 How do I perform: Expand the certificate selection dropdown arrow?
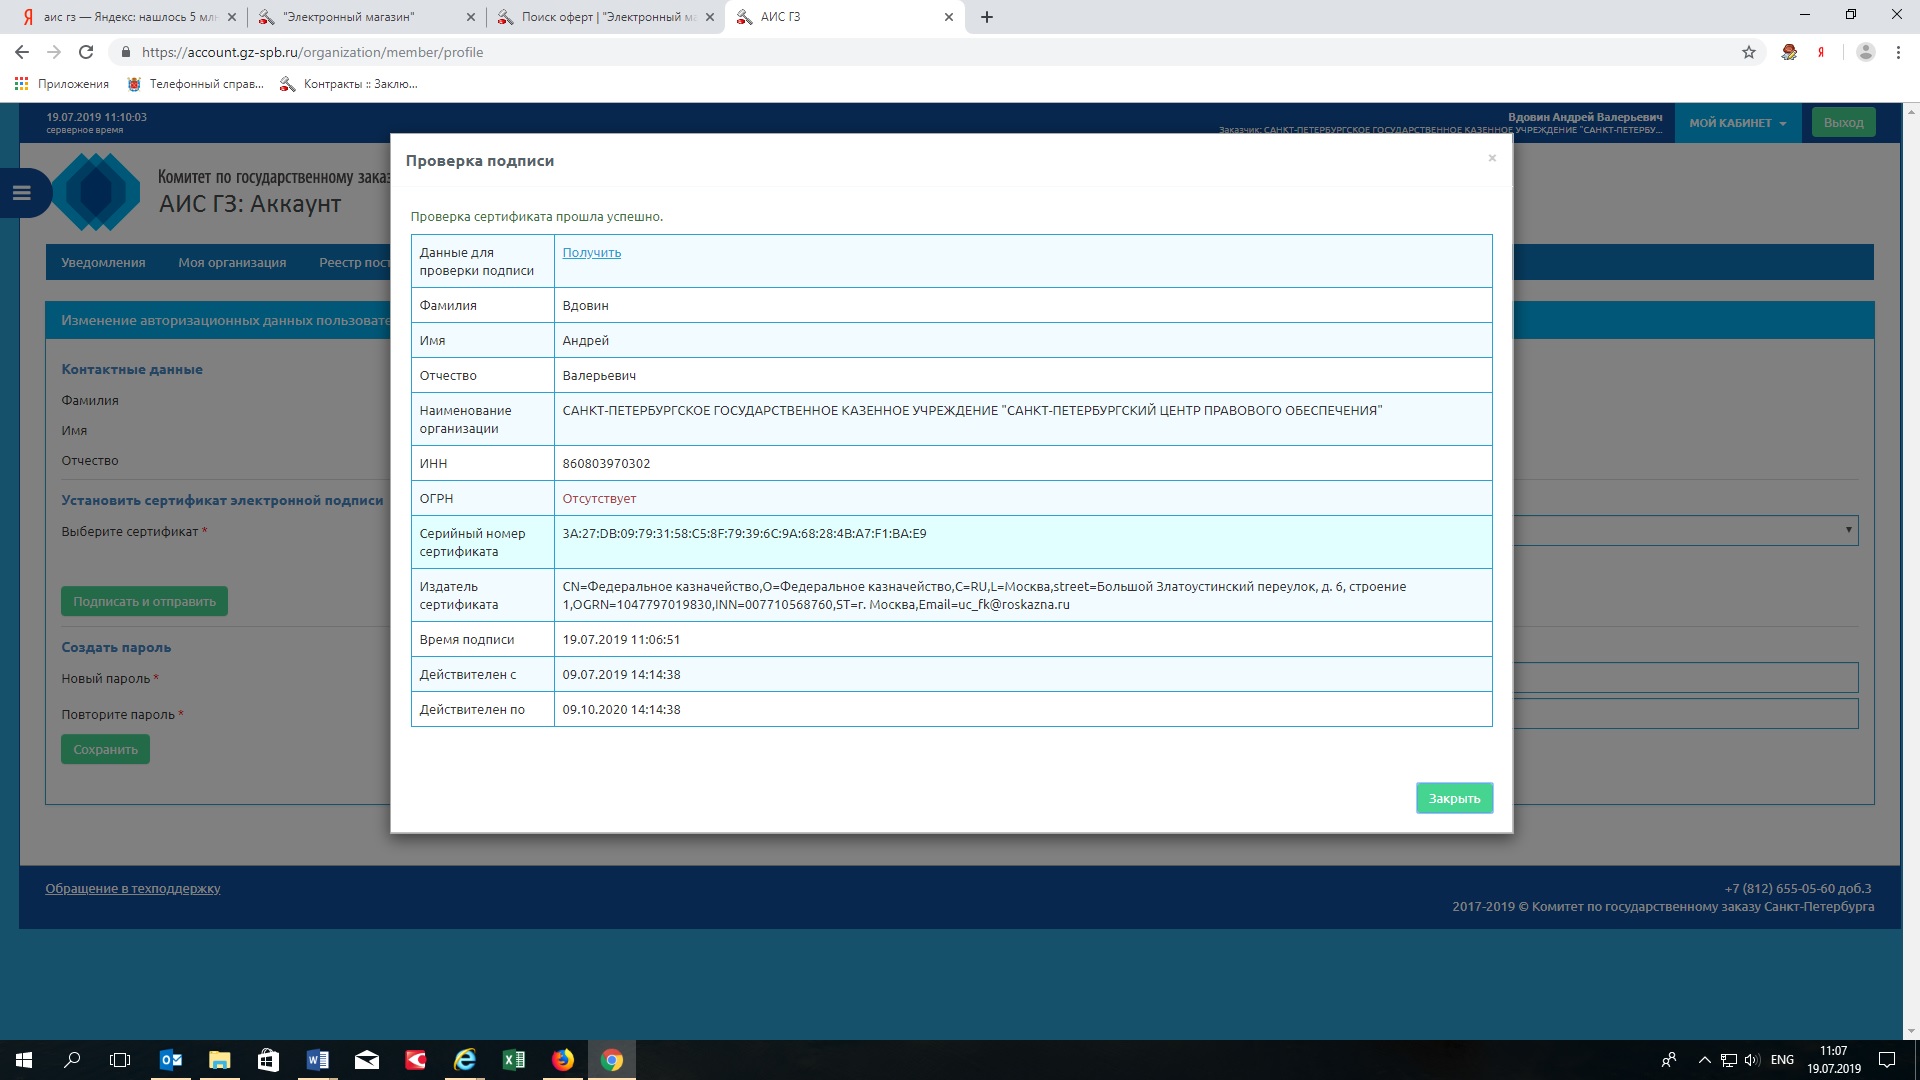tap(1848, 530)
